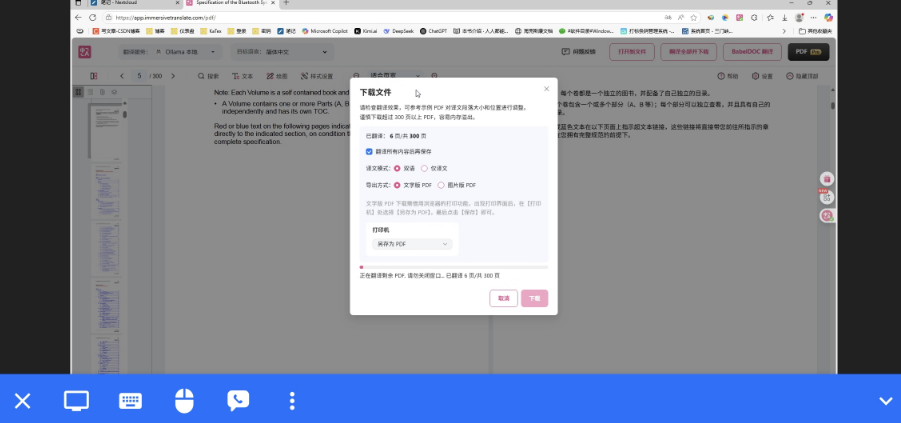Viewport: 901px width, 423px height.
Task: Open the 另存为 PDF printer dropdown
Action: 411,243
